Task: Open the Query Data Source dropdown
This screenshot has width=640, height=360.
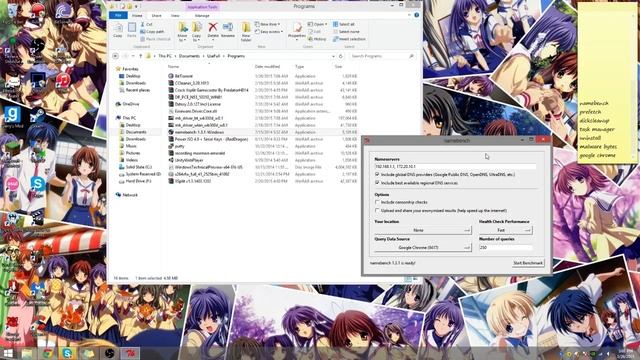Action: click(423, 247)
